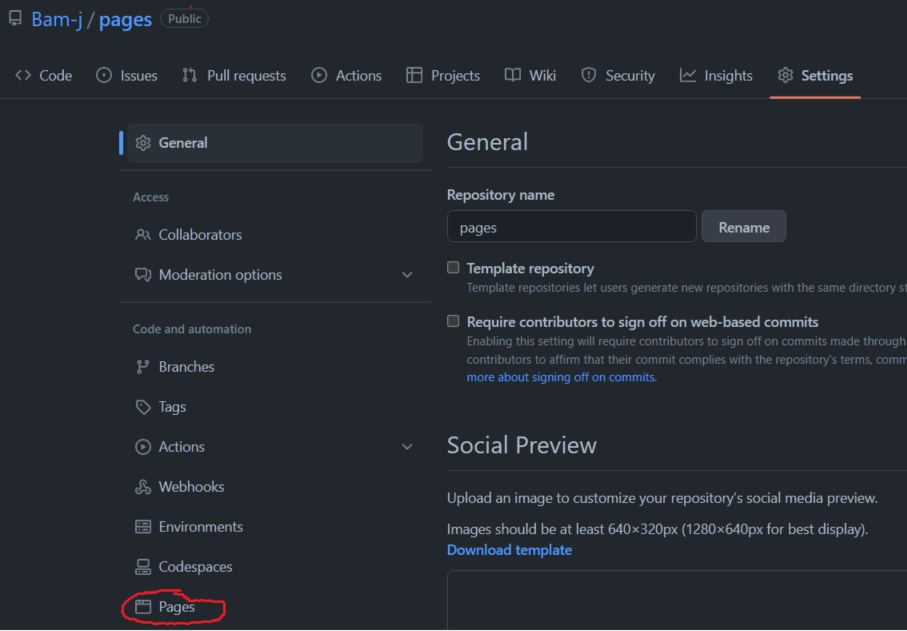907x631 pixels.
Task: Click the Codespaces icon
Action: pos(143,567)
